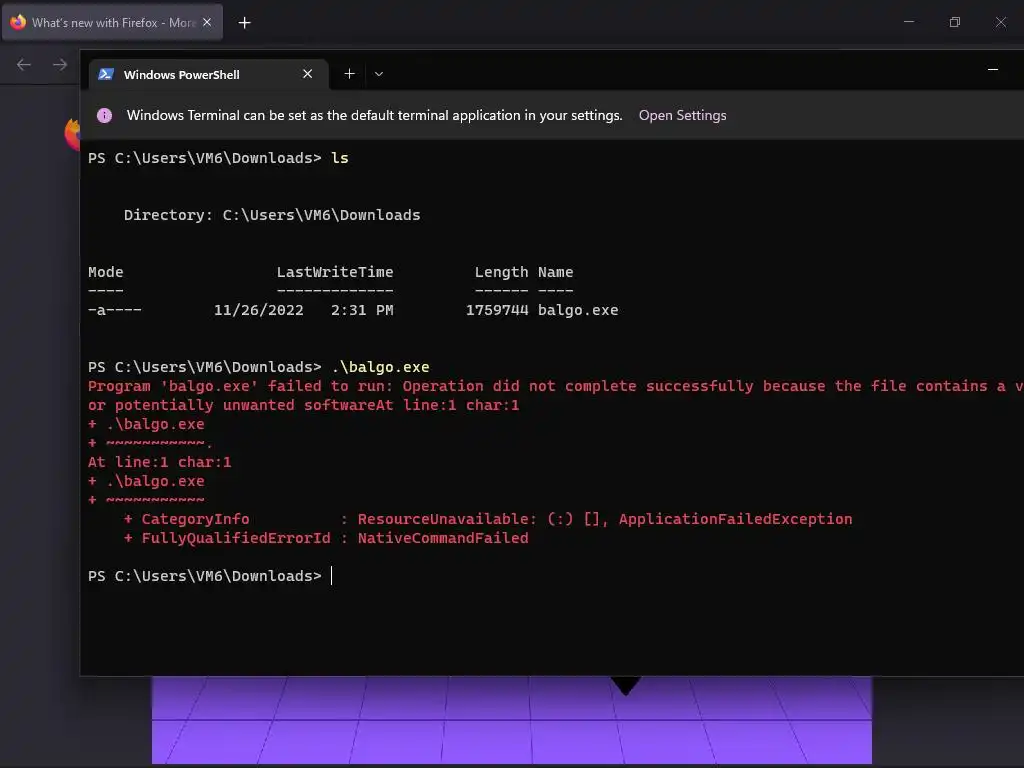The width and height of the screenshot is (1024, 768).
Task: Click balgo.exe file name in listing
Action: [578, 310]
